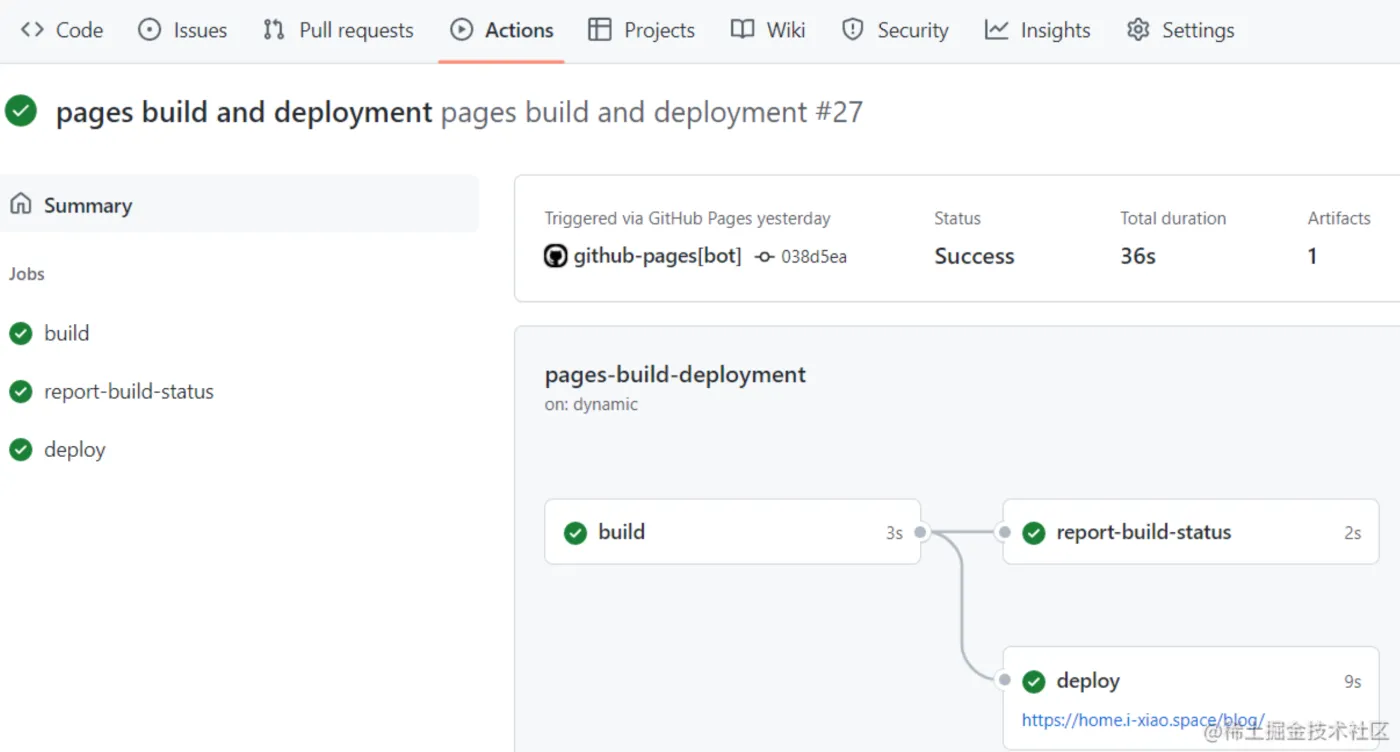The width and height of the screenshot is (1400, 752).
Task: Click the 3s duration on build node
Action: point(894,533)
